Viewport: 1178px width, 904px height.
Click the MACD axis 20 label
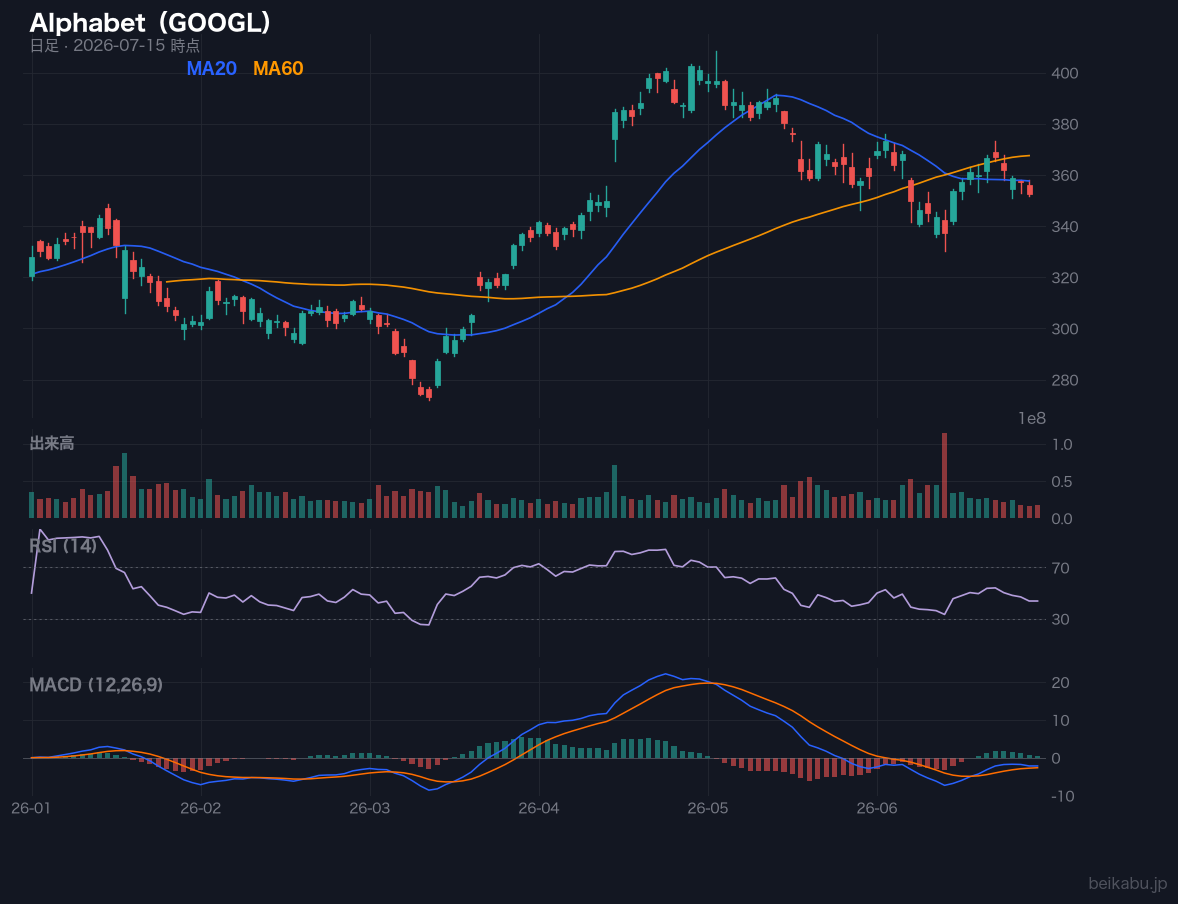tap(1060, 682)
